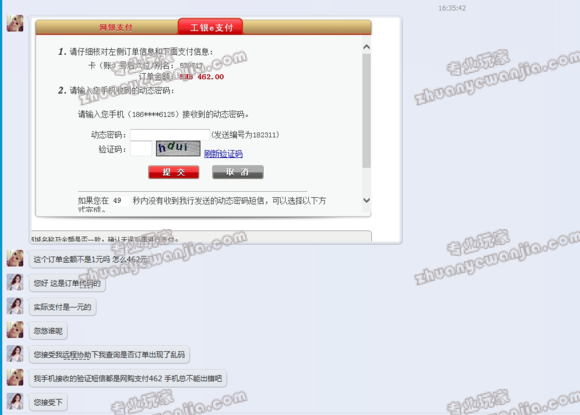
Task: Click the message 我手机接收的验证短信都是网购支付462
Action: tap(128, 378)
